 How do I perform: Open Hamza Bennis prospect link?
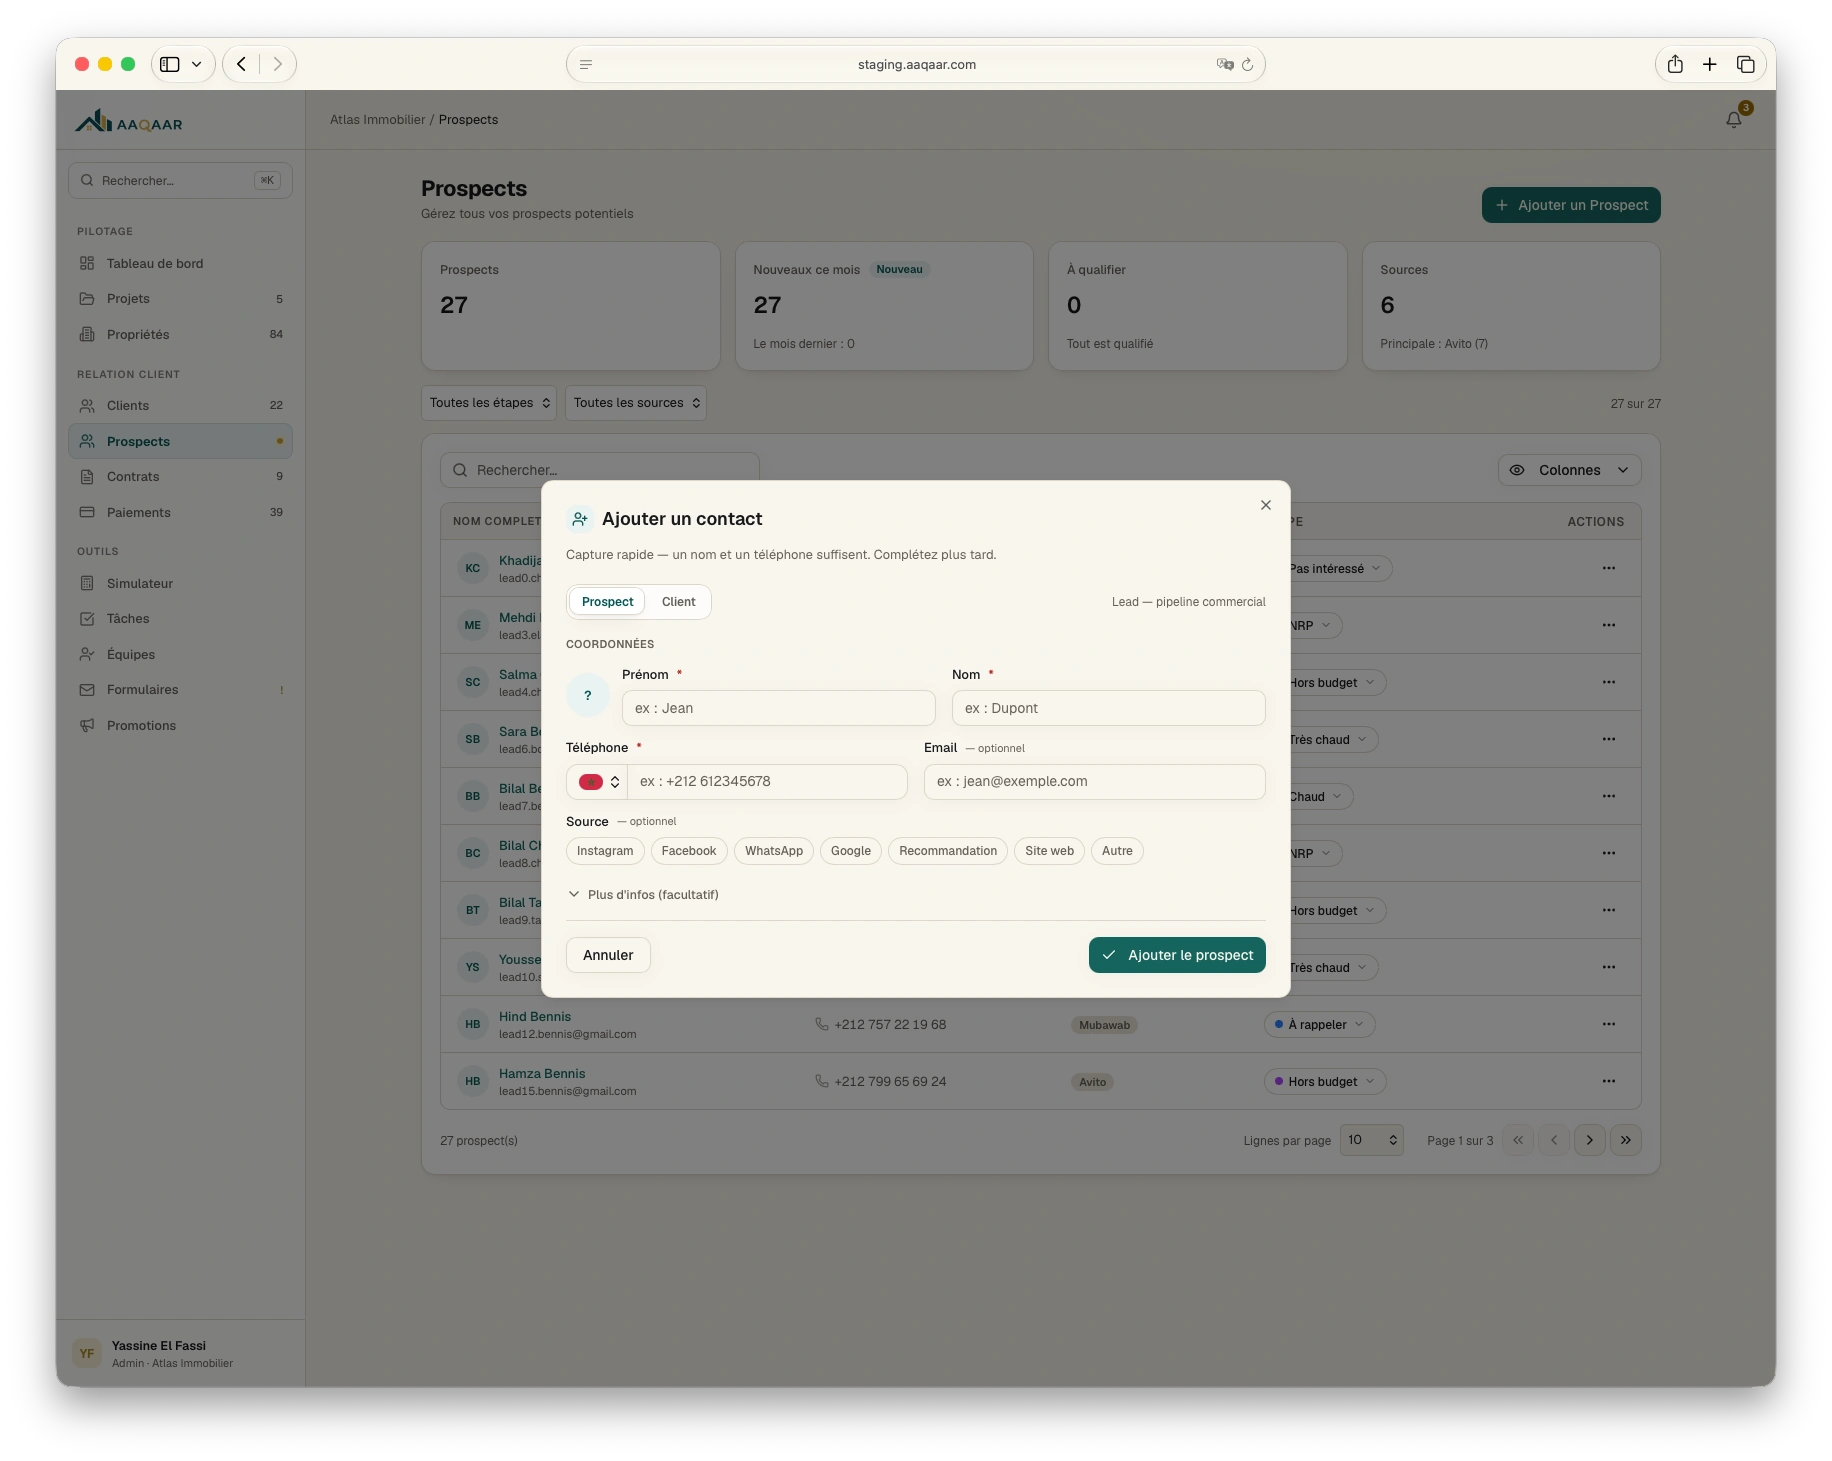(x=542, y=1074)
